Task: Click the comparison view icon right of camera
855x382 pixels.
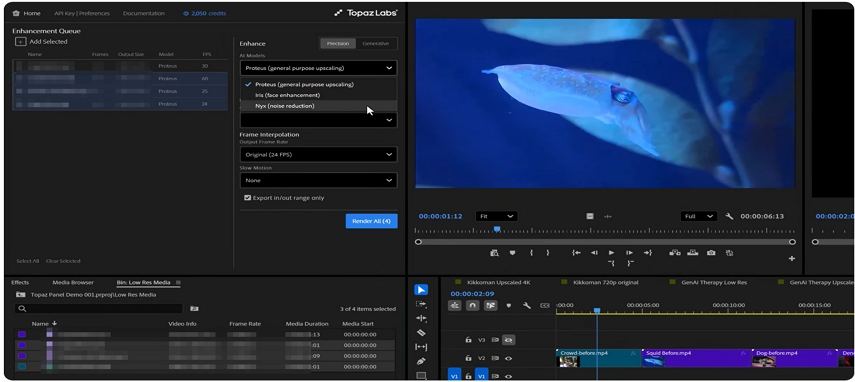Action: pos(730,252)
